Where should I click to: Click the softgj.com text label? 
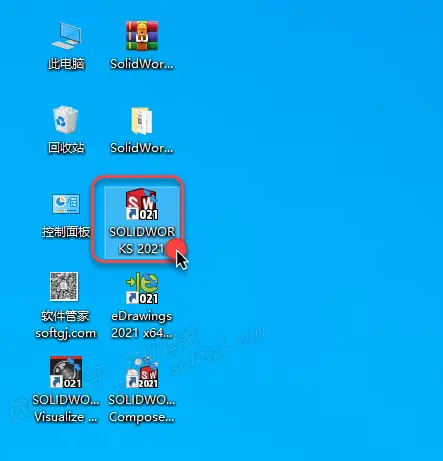[66, 333]
